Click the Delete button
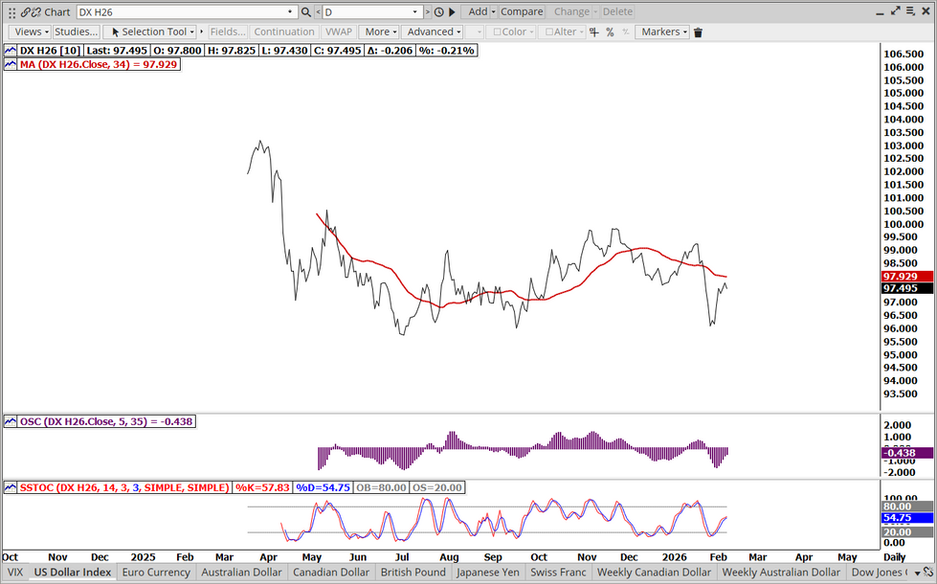 [x=617, y=12]
